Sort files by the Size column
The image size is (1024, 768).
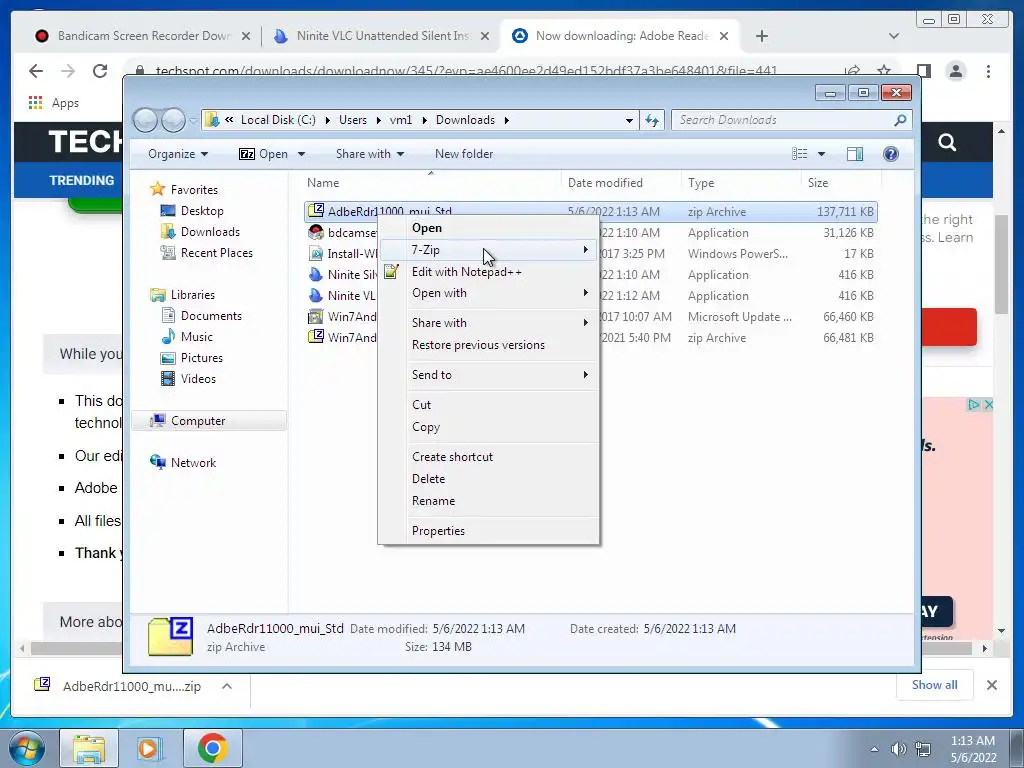[818, 183]
